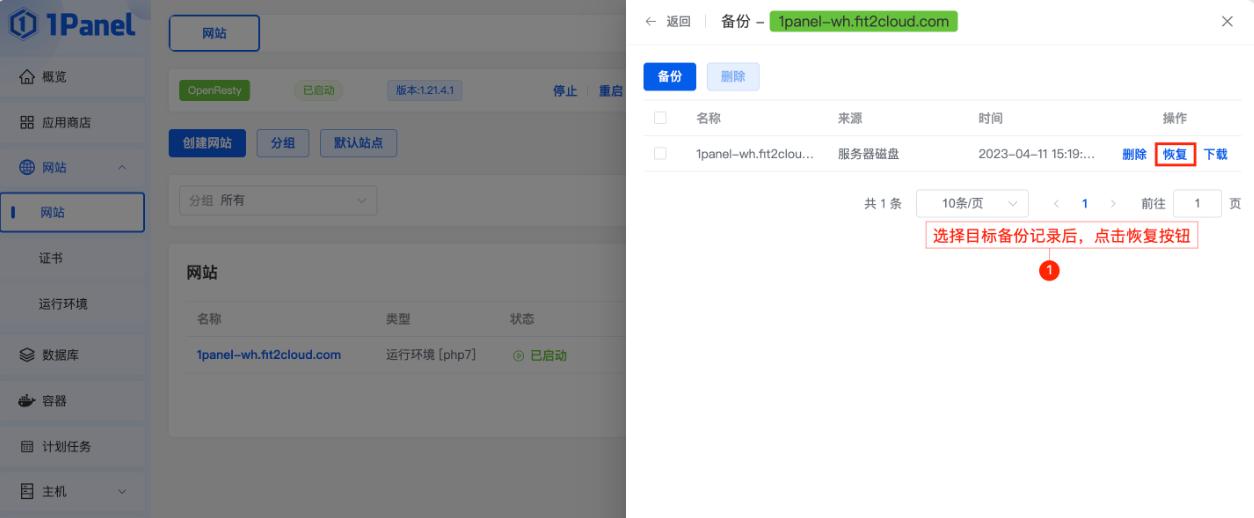Click 服务器磁盘 source cell

coord(870,154)
